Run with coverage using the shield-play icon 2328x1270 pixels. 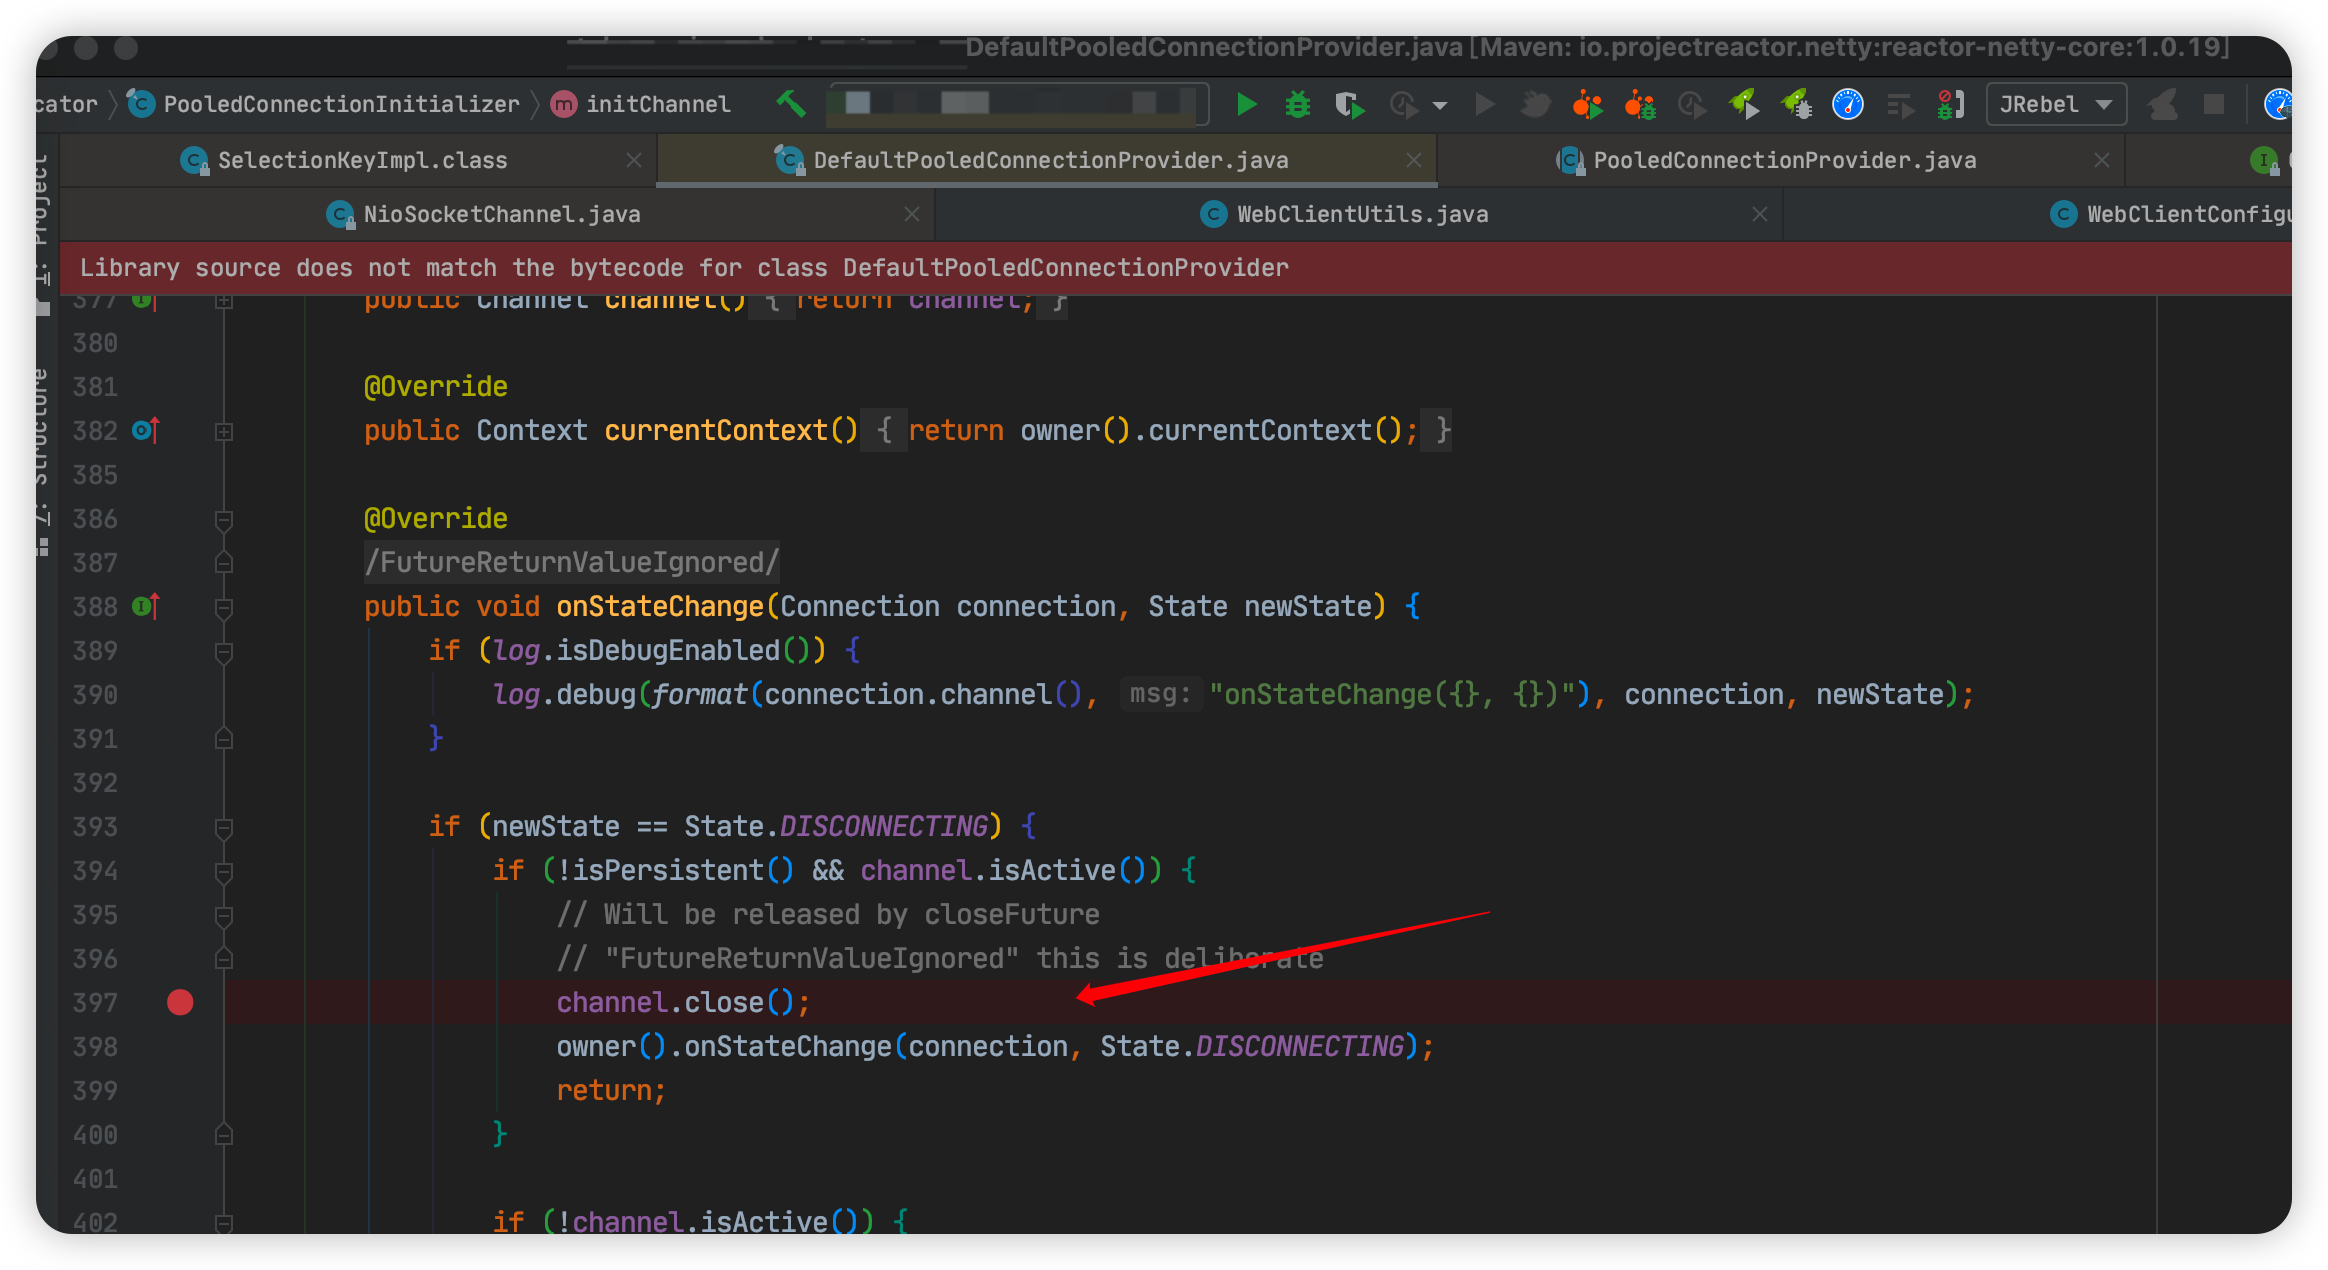[1349, 103]
